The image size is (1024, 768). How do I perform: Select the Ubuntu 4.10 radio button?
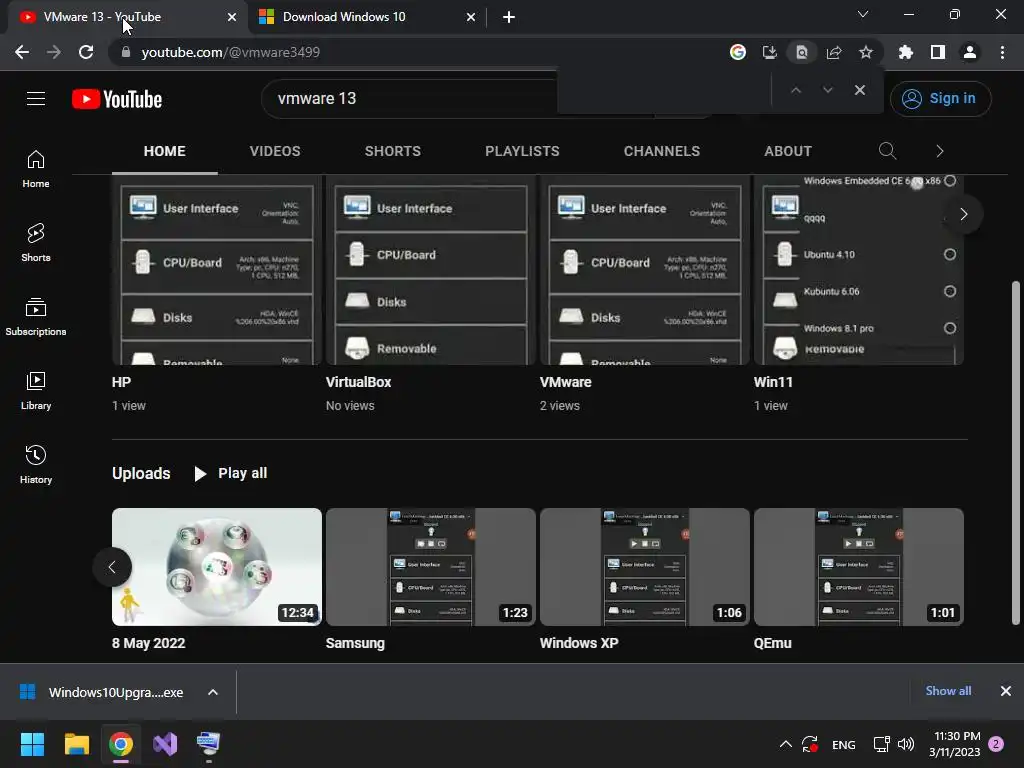(950, 255)
